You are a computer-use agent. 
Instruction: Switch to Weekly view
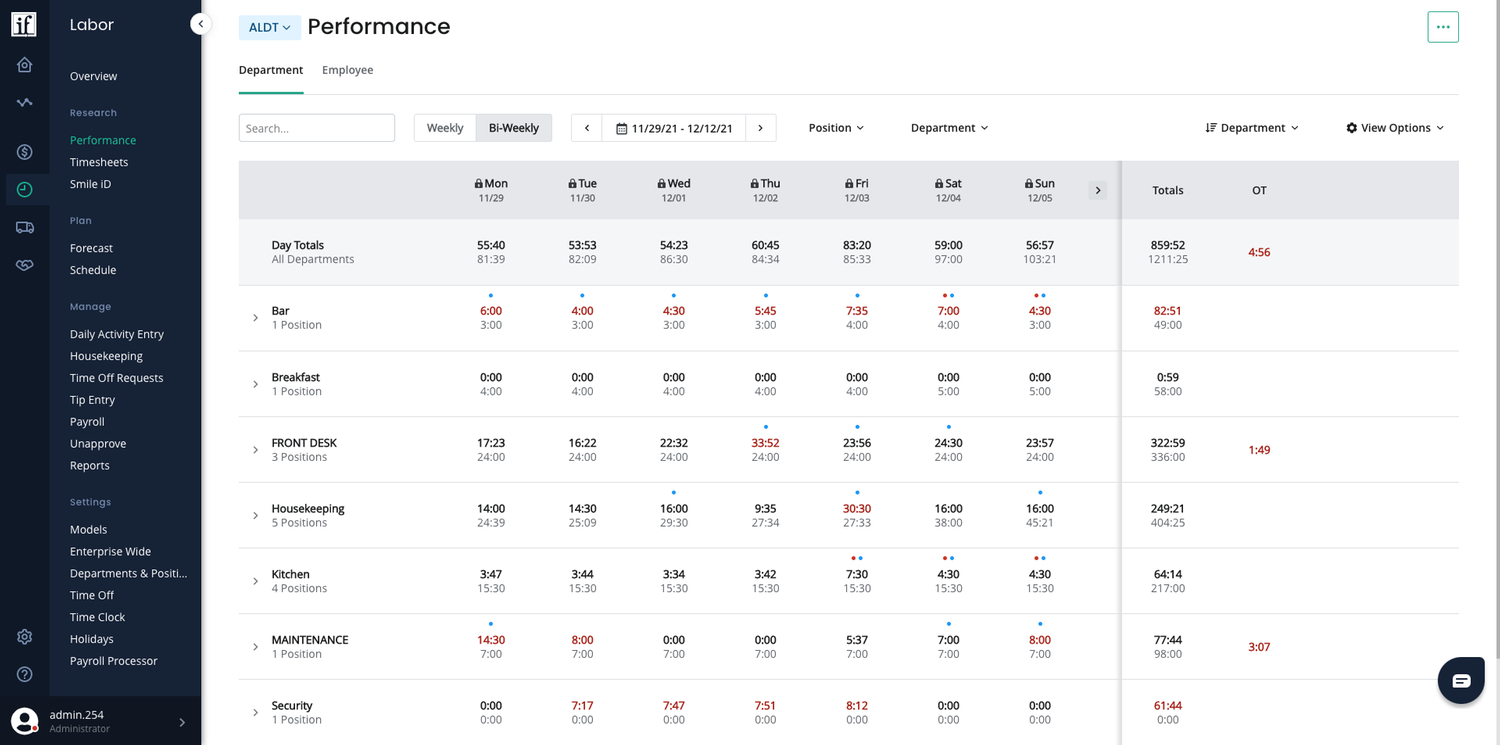pos(445,128)
